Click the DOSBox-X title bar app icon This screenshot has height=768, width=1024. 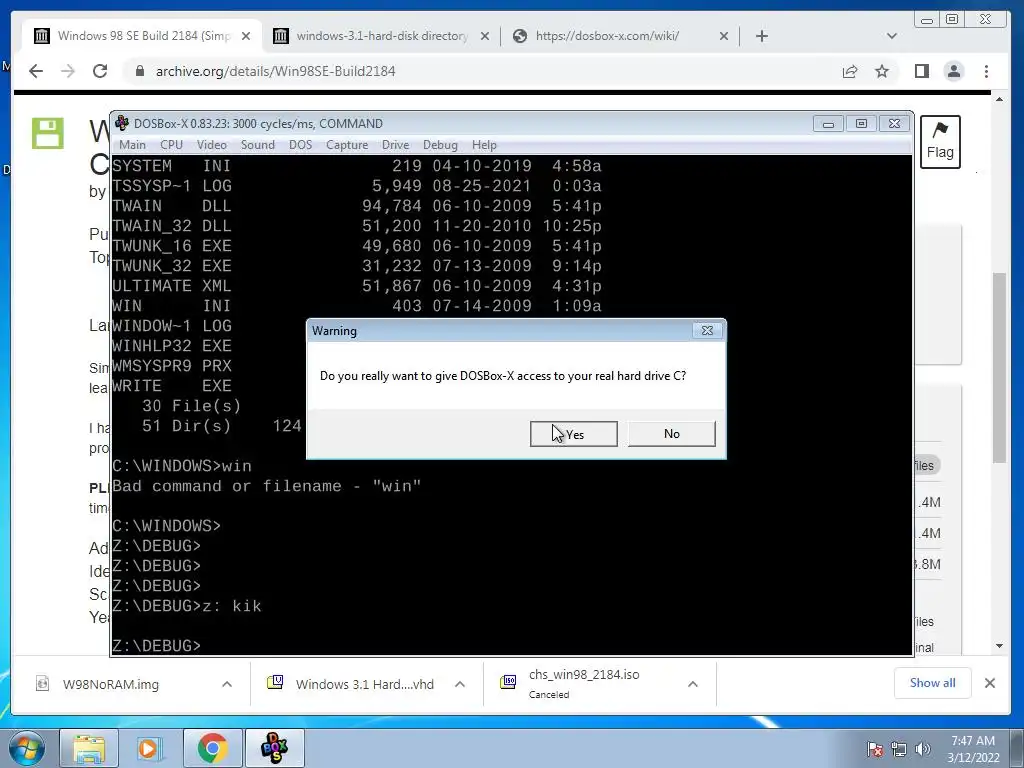tap(121, 123)
